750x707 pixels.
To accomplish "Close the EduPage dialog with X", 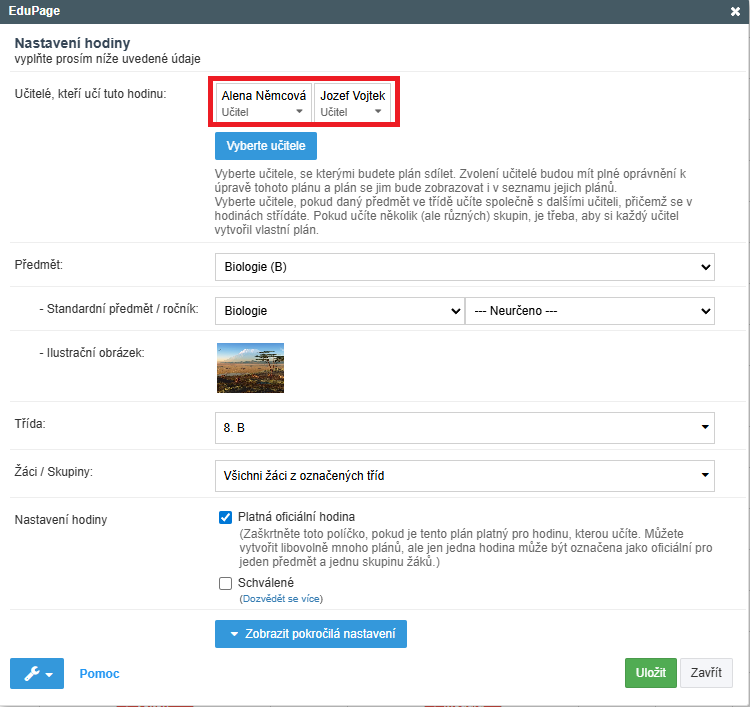I will click(x=735, y=11).
